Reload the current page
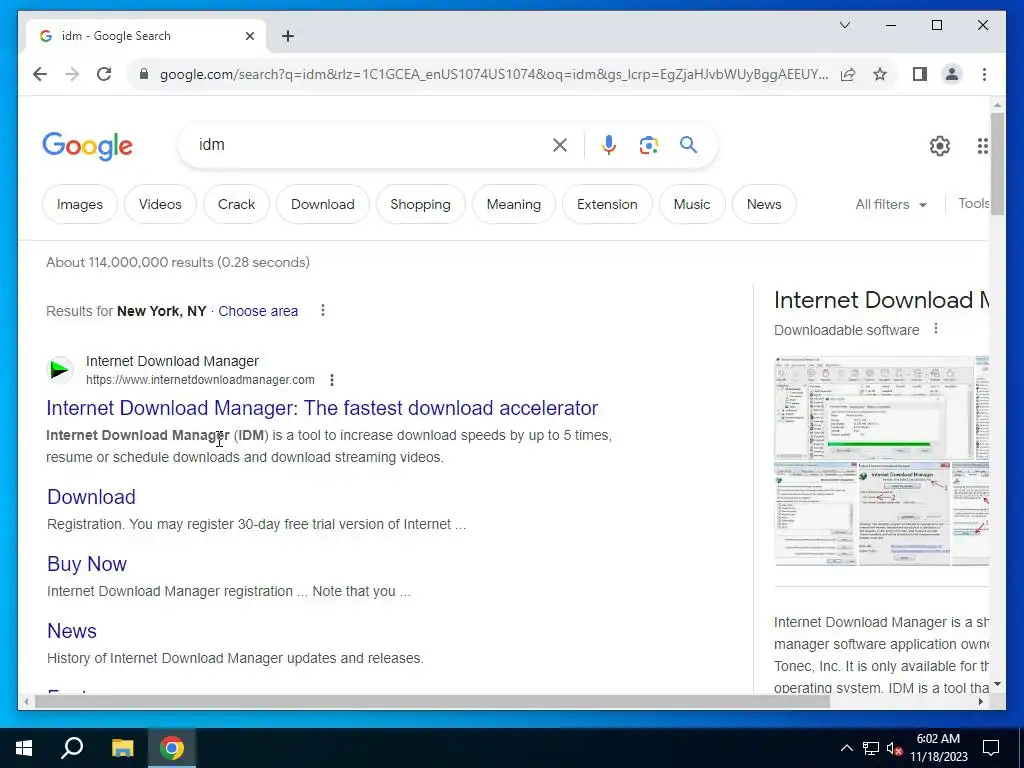The width and height of the screenshot is (1024, 768). coord(104,74)
